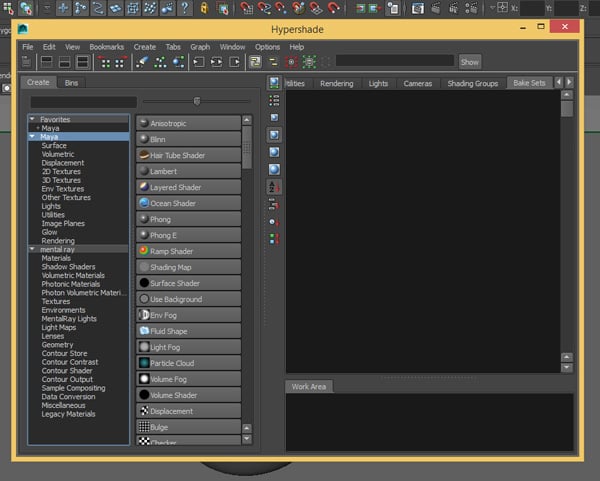
Task: Create a Phong E material
Action: click(188, 235)
